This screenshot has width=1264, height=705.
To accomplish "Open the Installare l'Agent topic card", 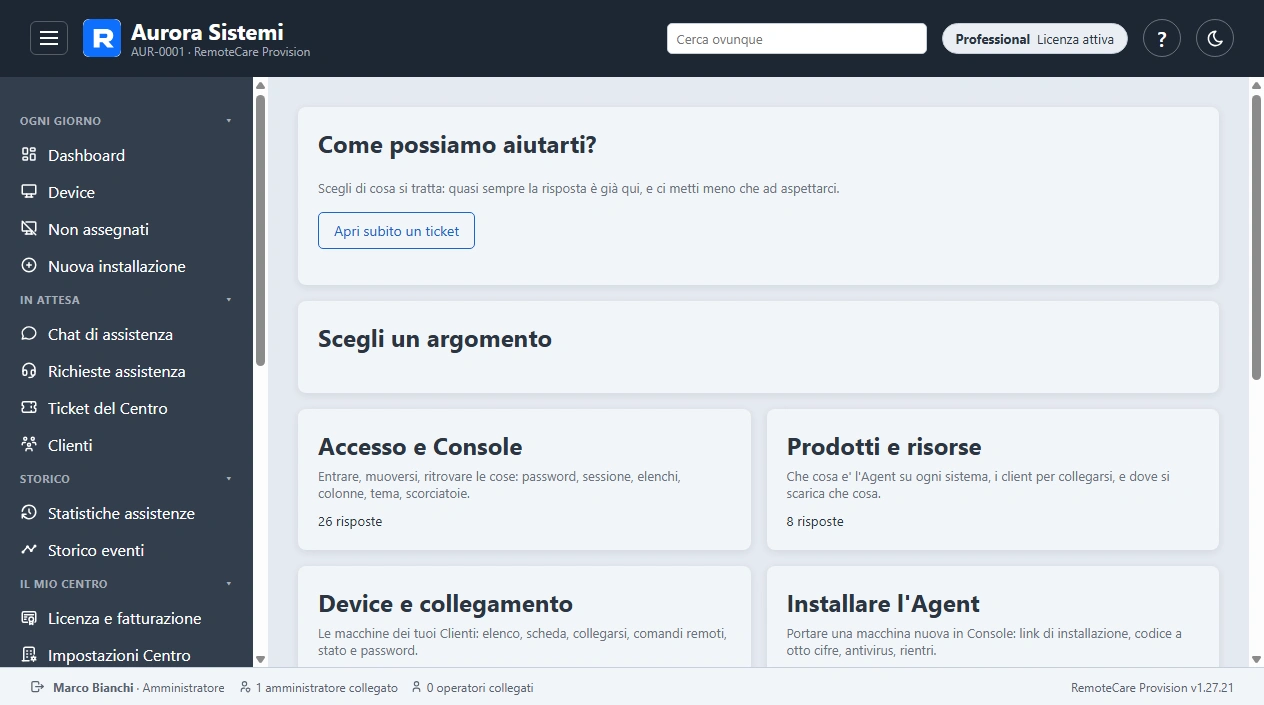I will click(x=993, y=617).
